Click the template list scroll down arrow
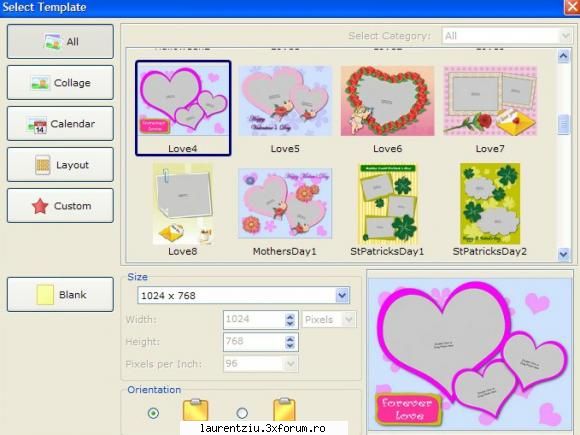This screenshot has height=435, width=580. pos(563,254)
